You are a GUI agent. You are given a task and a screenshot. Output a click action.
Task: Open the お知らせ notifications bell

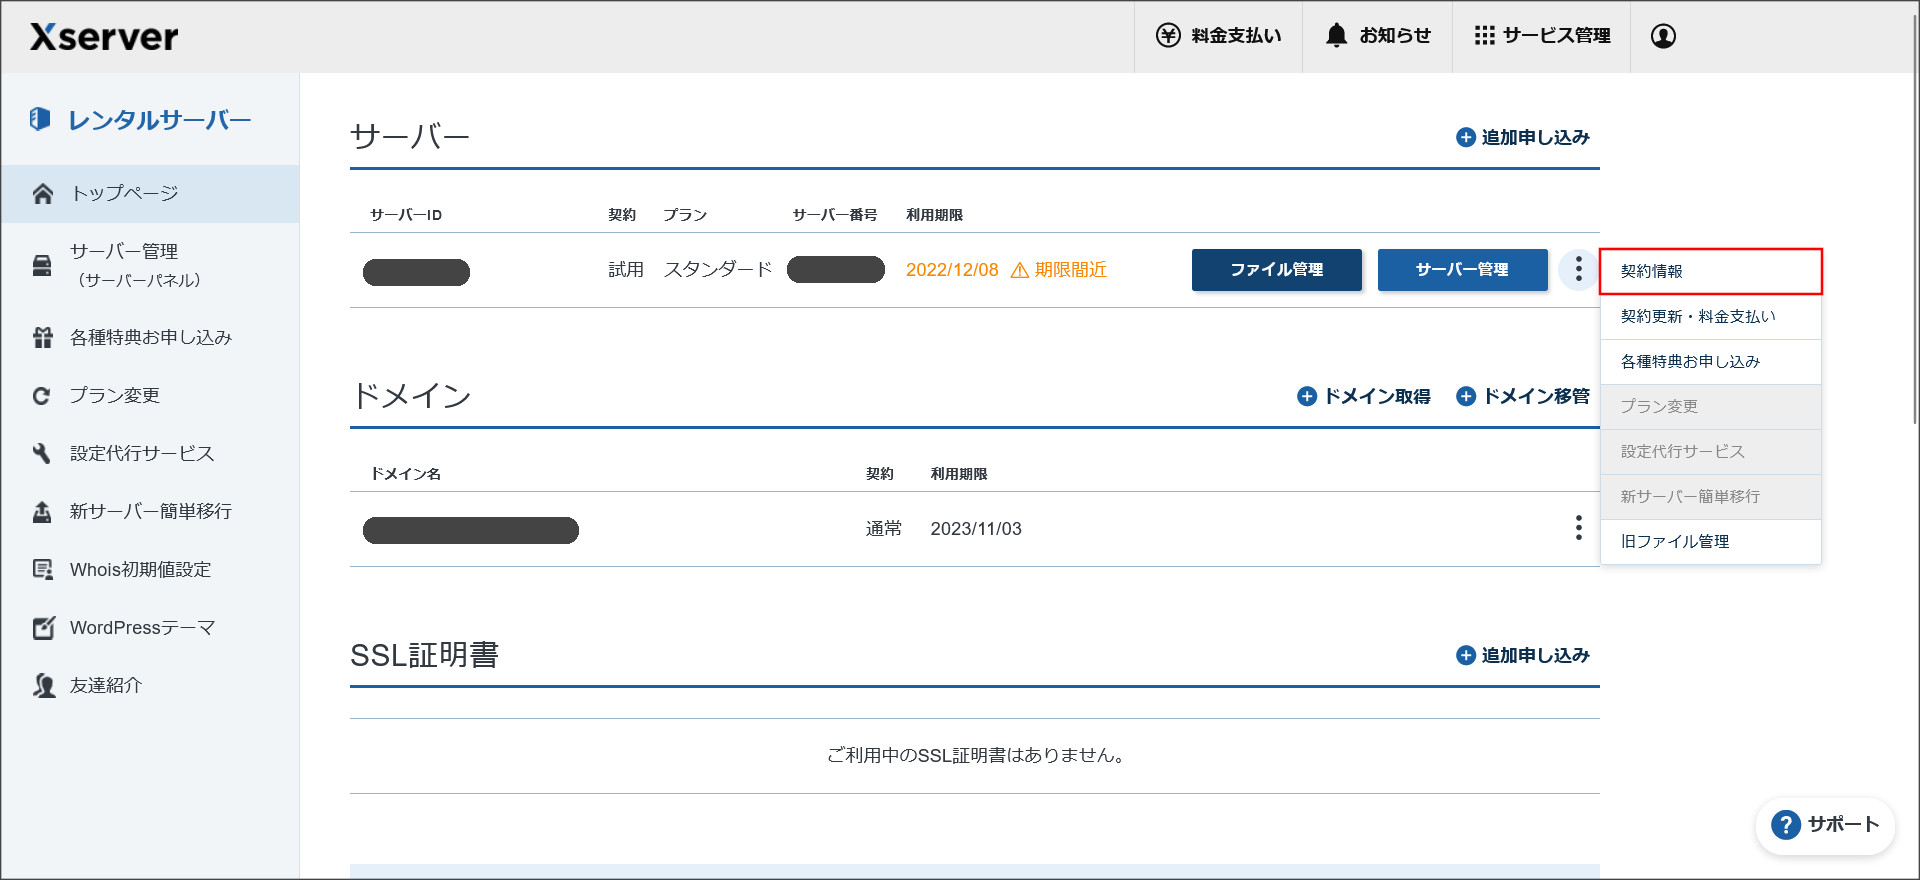[x=1337, y=36]
